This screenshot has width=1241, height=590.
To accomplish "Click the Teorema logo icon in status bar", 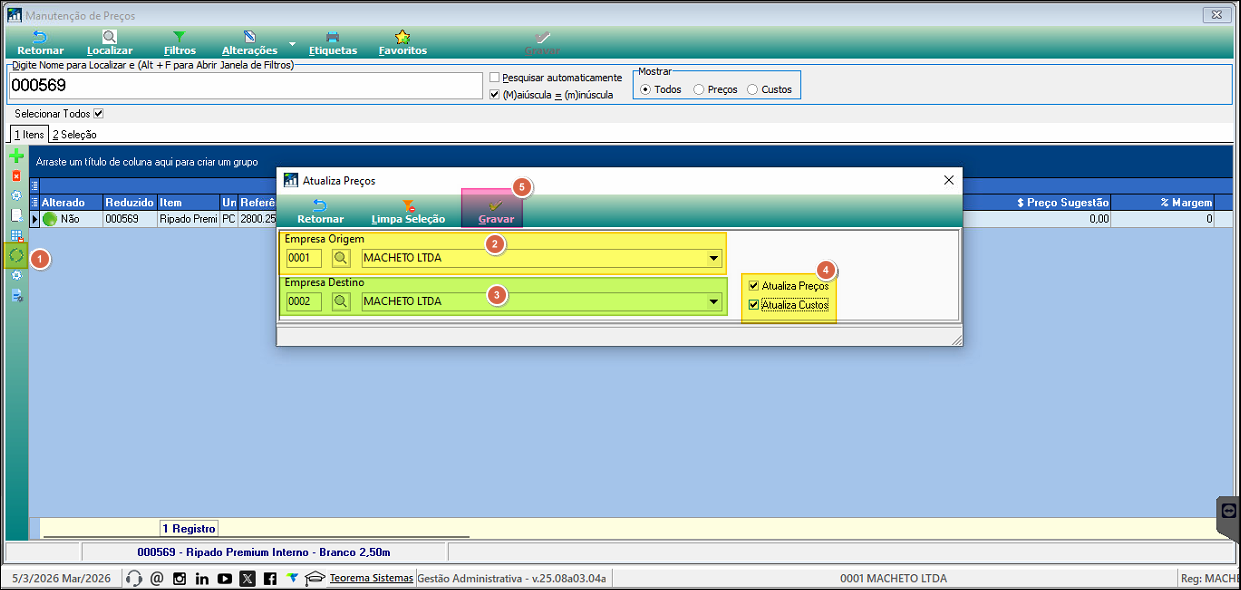I will click(292, 578).
